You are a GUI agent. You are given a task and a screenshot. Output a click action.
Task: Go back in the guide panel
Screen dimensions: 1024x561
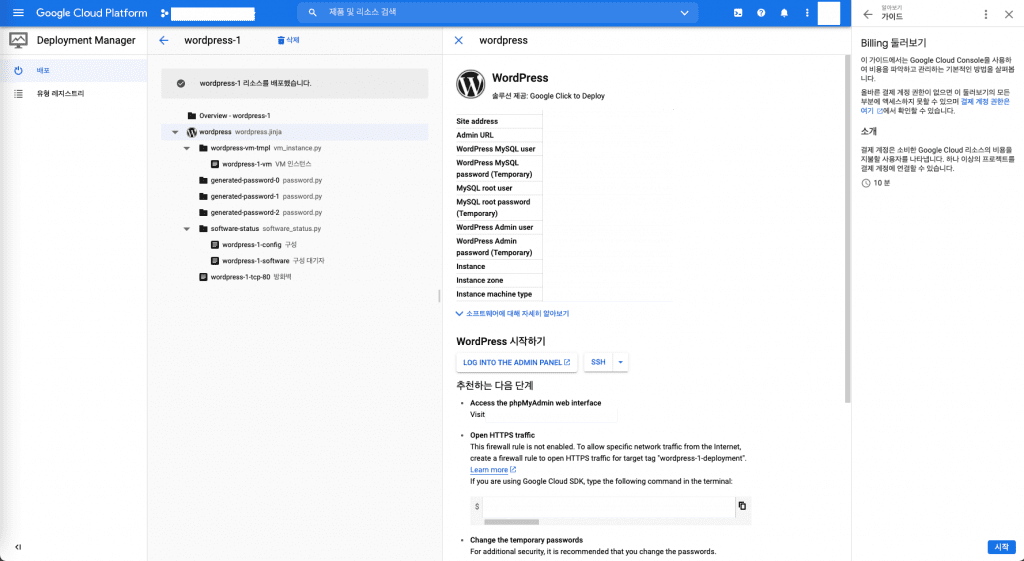[868, 14]
